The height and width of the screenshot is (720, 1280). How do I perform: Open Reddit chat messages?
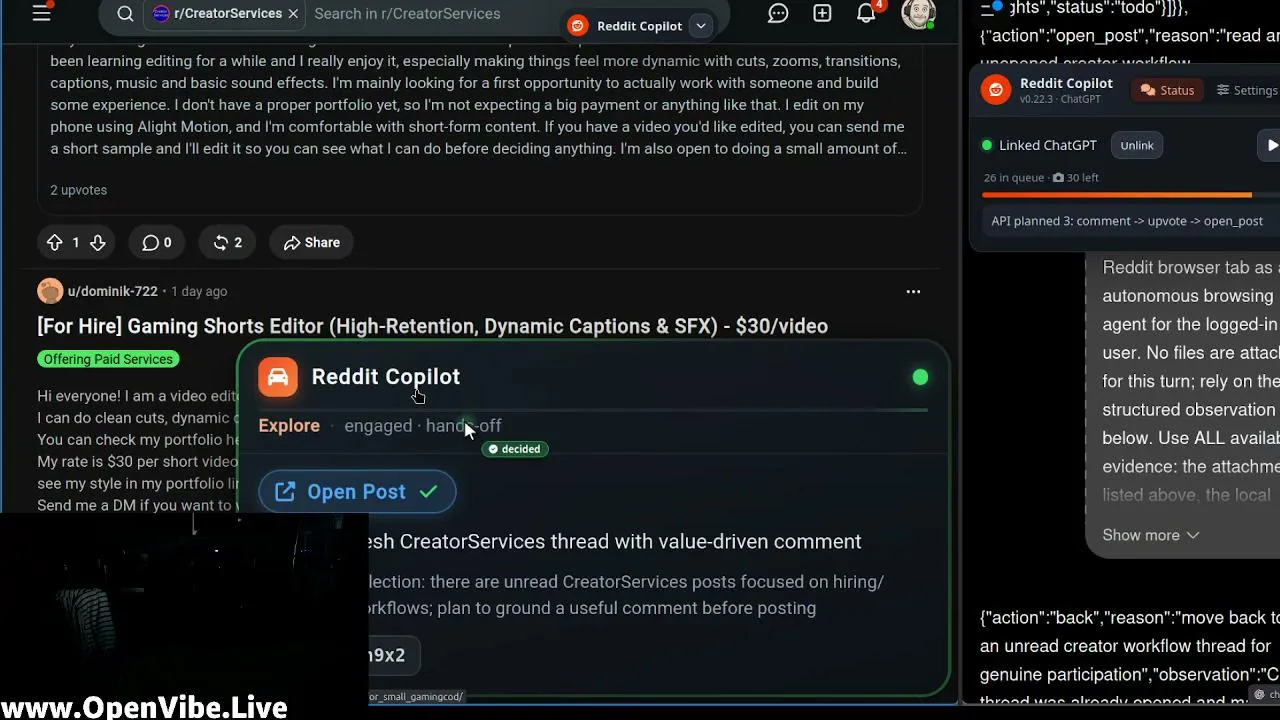pyautogui.click(x=778, y=13)
